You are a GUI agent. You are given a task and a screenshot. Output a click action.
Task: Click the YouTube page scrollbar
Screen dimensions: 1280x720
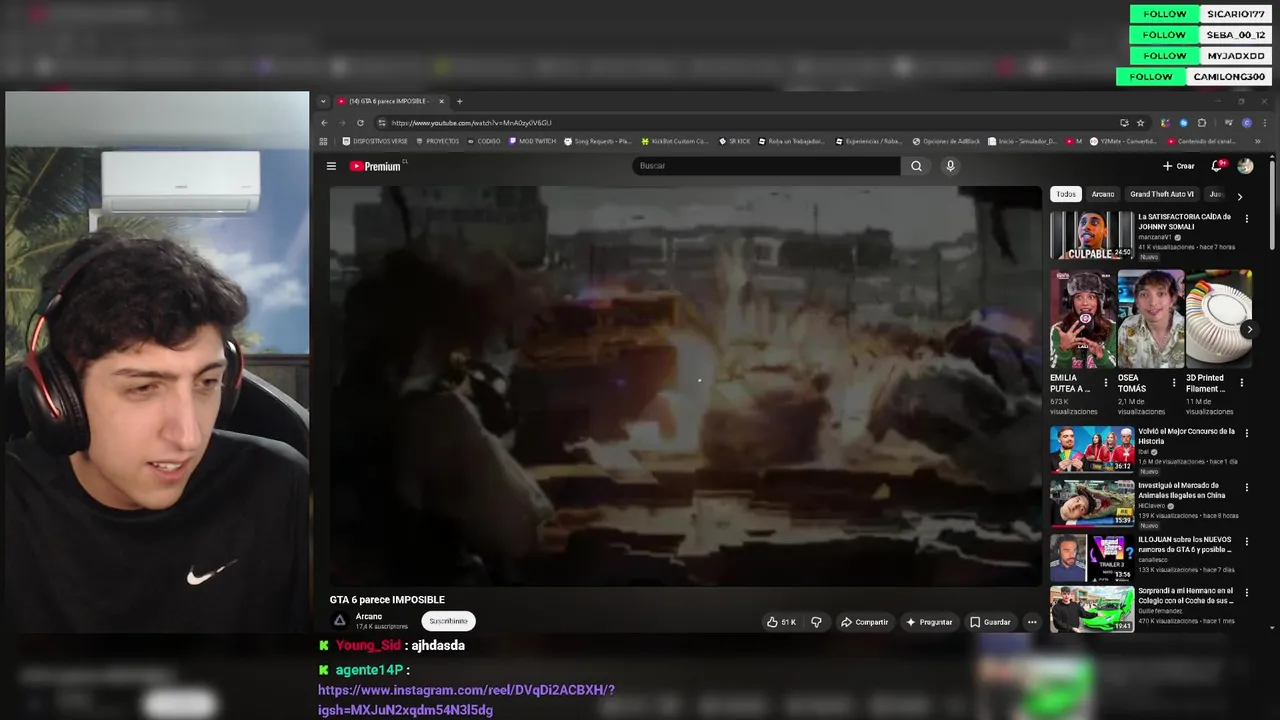(x=1272, y=205)
